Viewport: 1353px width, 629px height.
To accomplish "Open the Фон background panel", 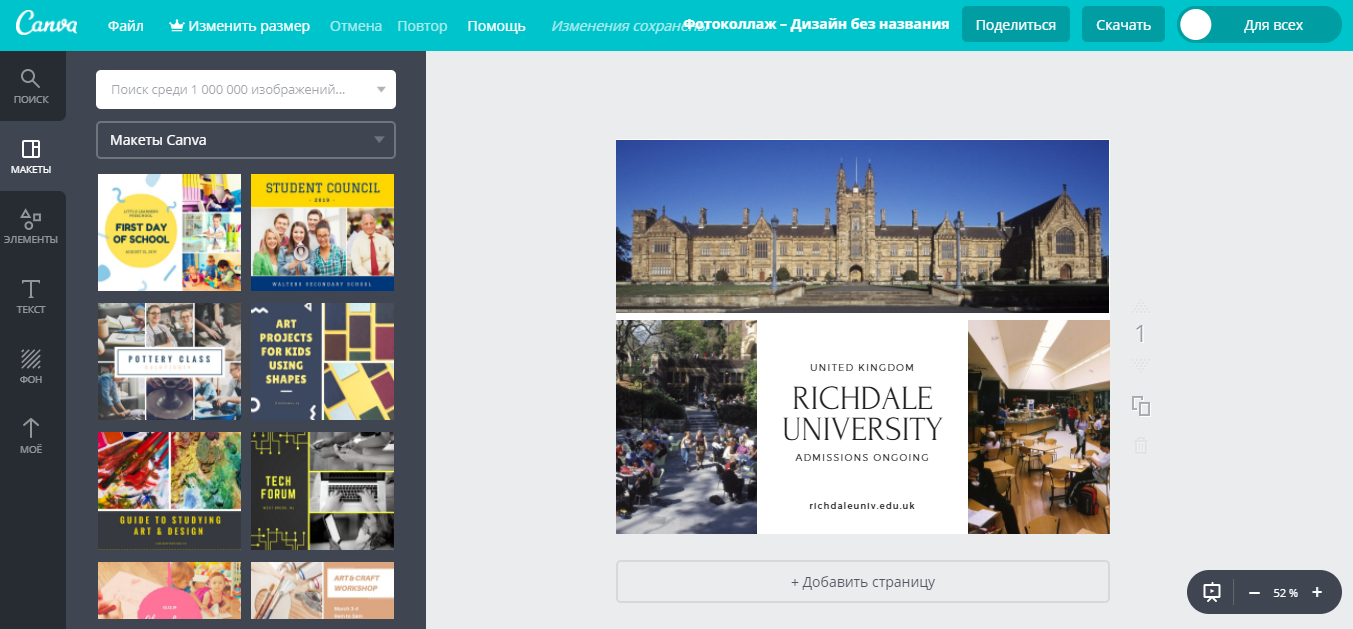I will [x=31, y=366].
